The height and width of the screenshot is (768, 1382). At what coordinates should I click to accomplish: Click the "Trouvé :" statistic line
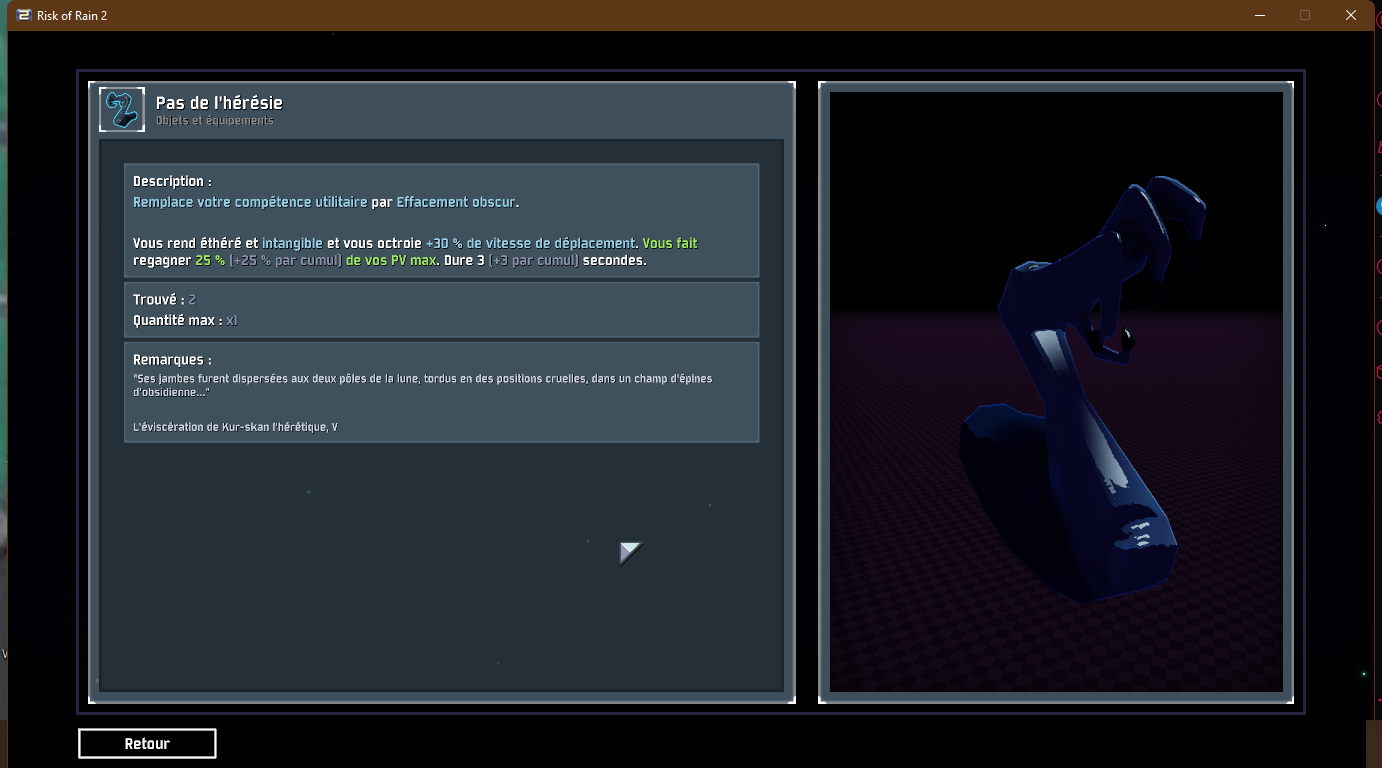click(x=164, y=300)
